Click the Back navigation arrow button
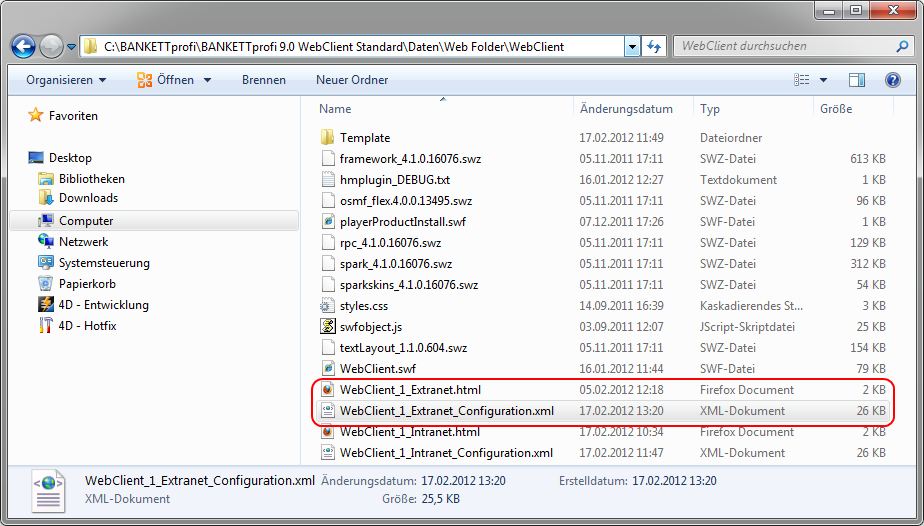The height and width of the screenshot is (526, 924). click(24, 46)
